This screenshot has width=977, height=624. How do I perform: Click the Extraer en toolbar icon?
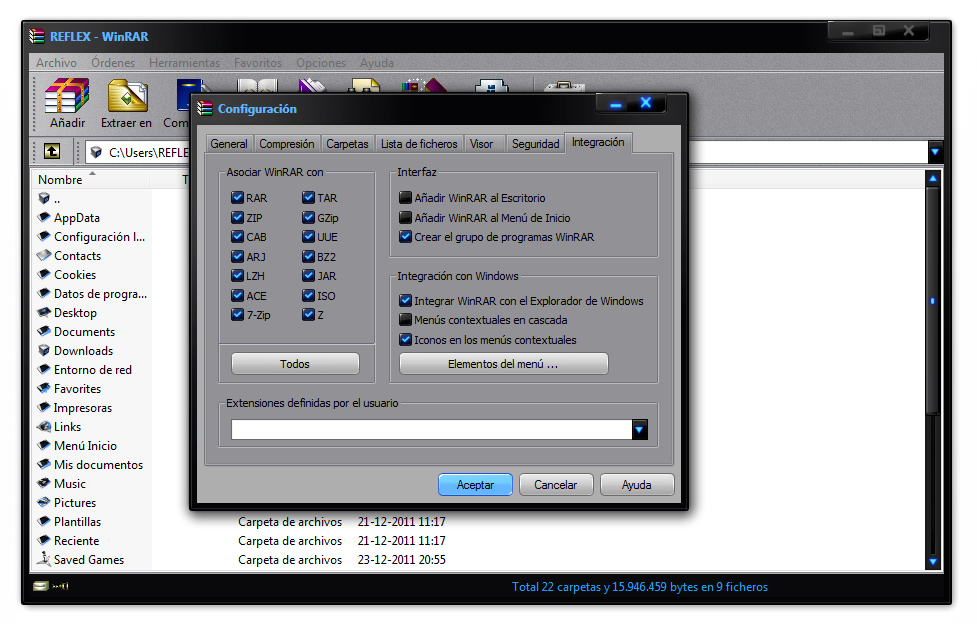127,95
